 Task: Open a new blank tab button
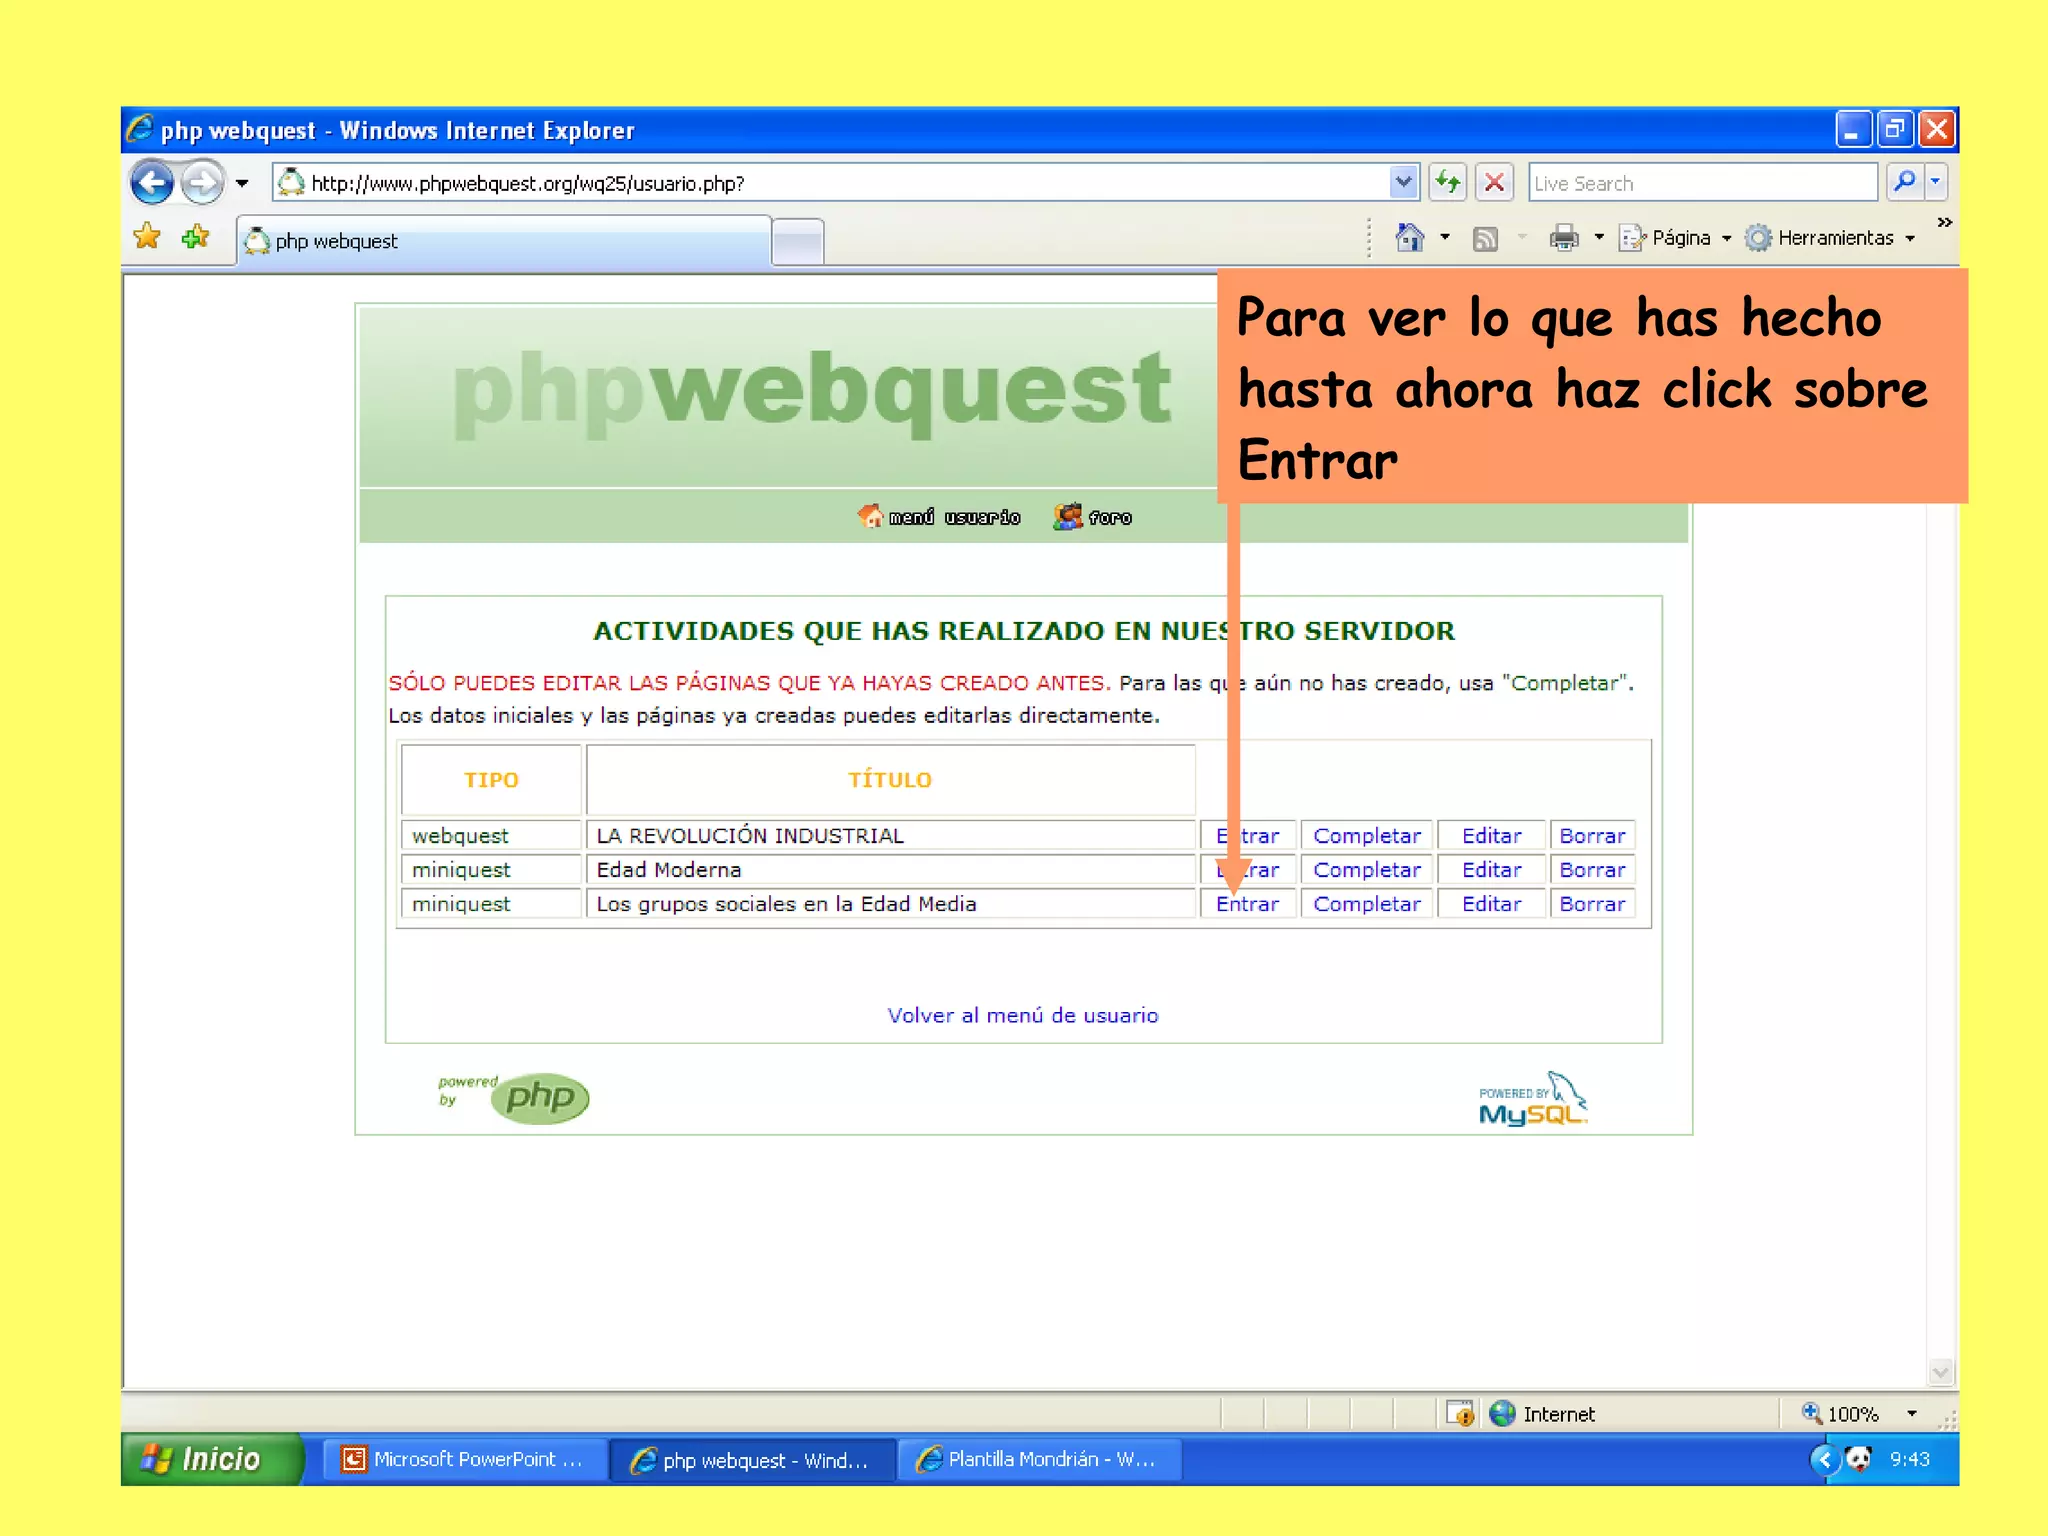tap(798, 242)
